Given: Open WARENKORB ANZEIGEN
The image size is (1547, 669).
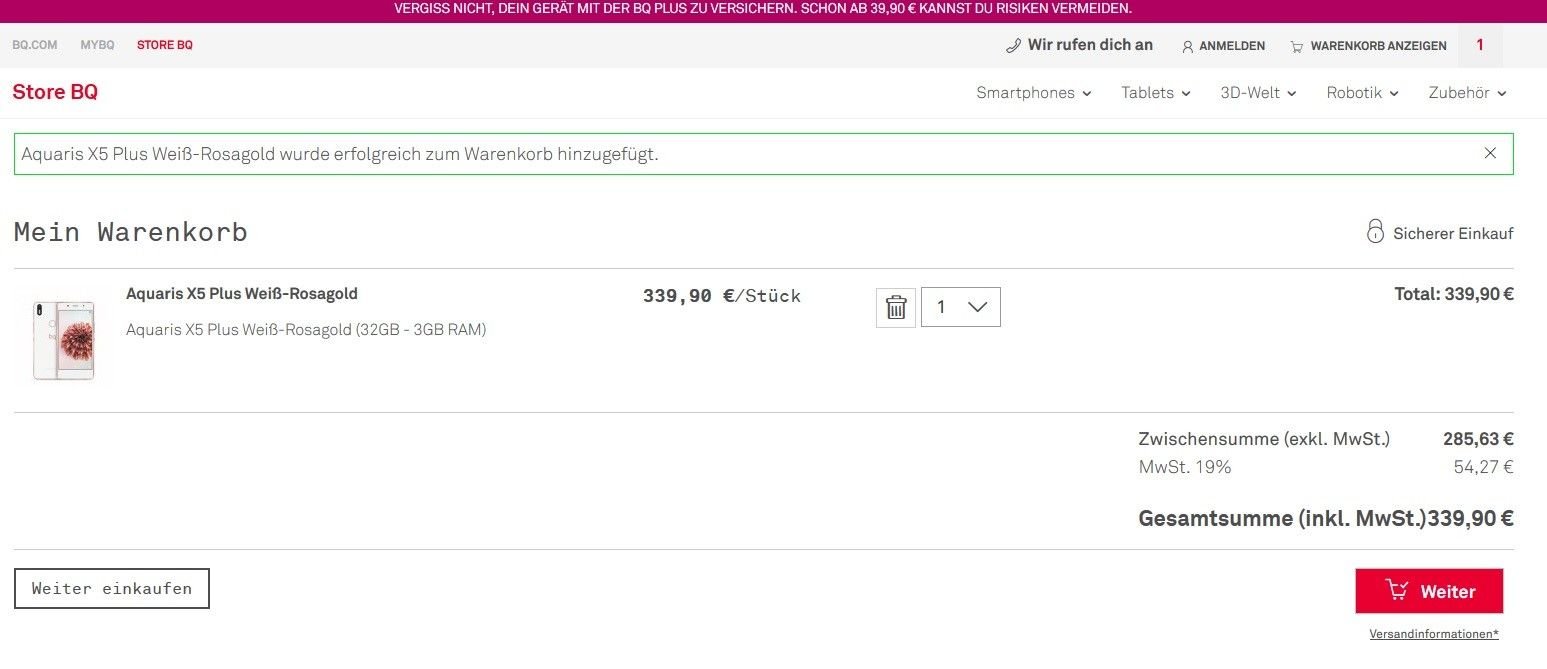Looking at the screenshot, I should [1378, 46].
